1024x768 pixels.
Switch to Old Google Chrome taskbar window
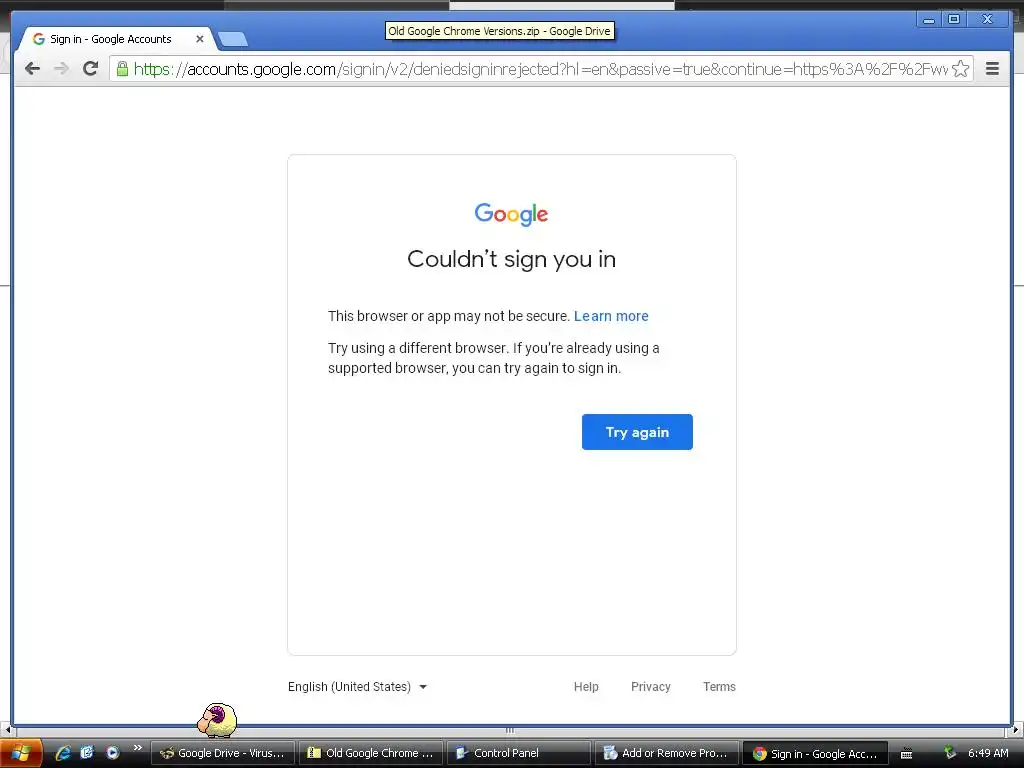click(x=371, y=753)
